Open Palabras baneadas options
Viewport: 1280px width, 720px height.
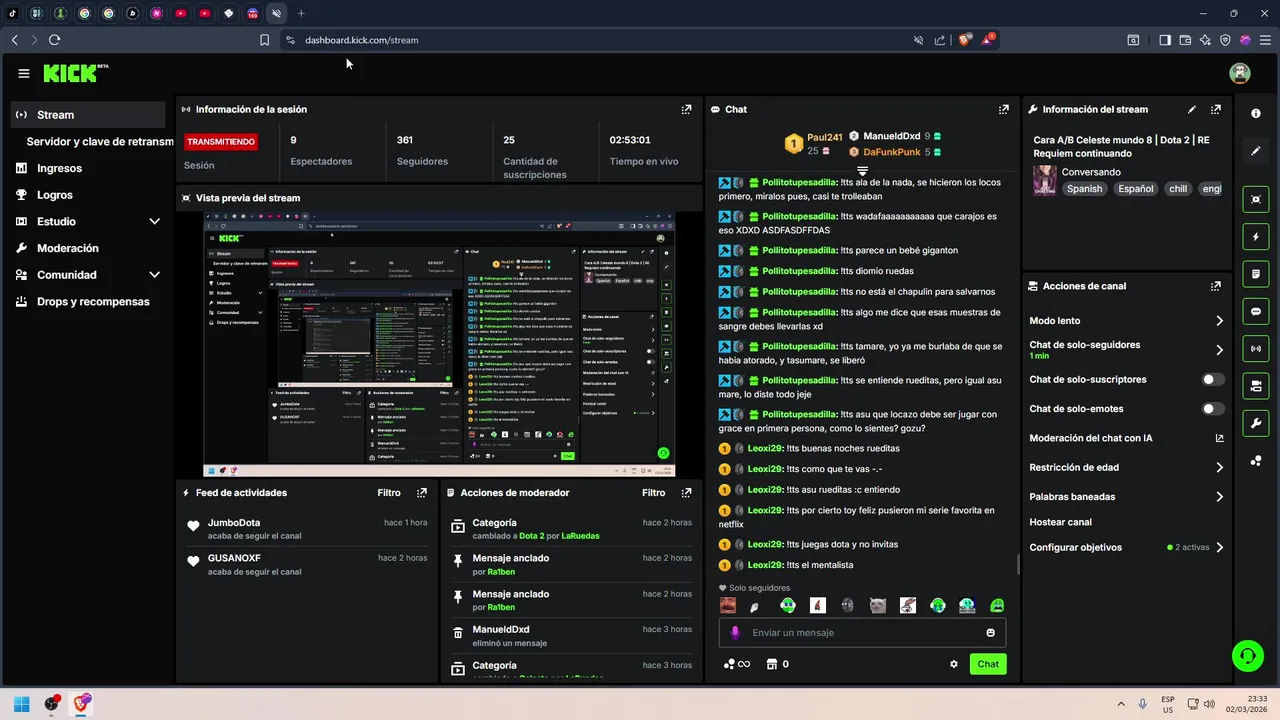1126,497
